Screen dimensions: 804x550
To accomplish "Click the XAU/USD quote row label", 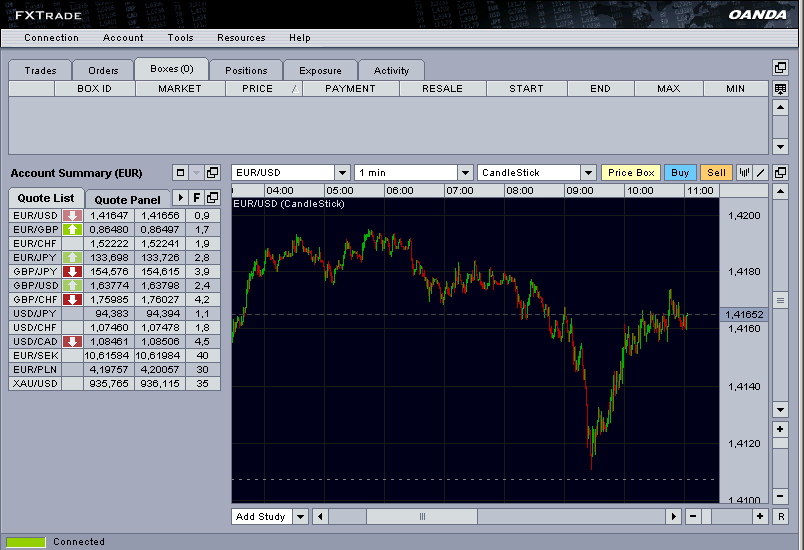I will point(35,383).
